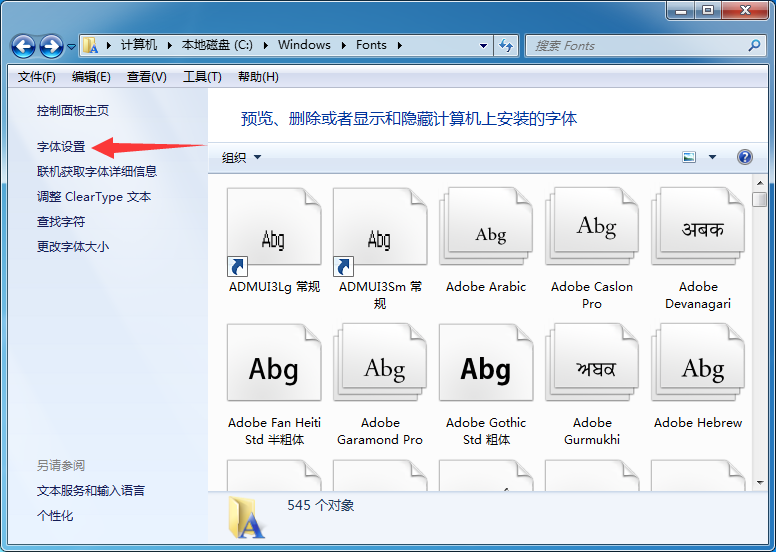Click the 545 个对象 status text
This screenshot has width=776, height=552.
pos(321,505)
